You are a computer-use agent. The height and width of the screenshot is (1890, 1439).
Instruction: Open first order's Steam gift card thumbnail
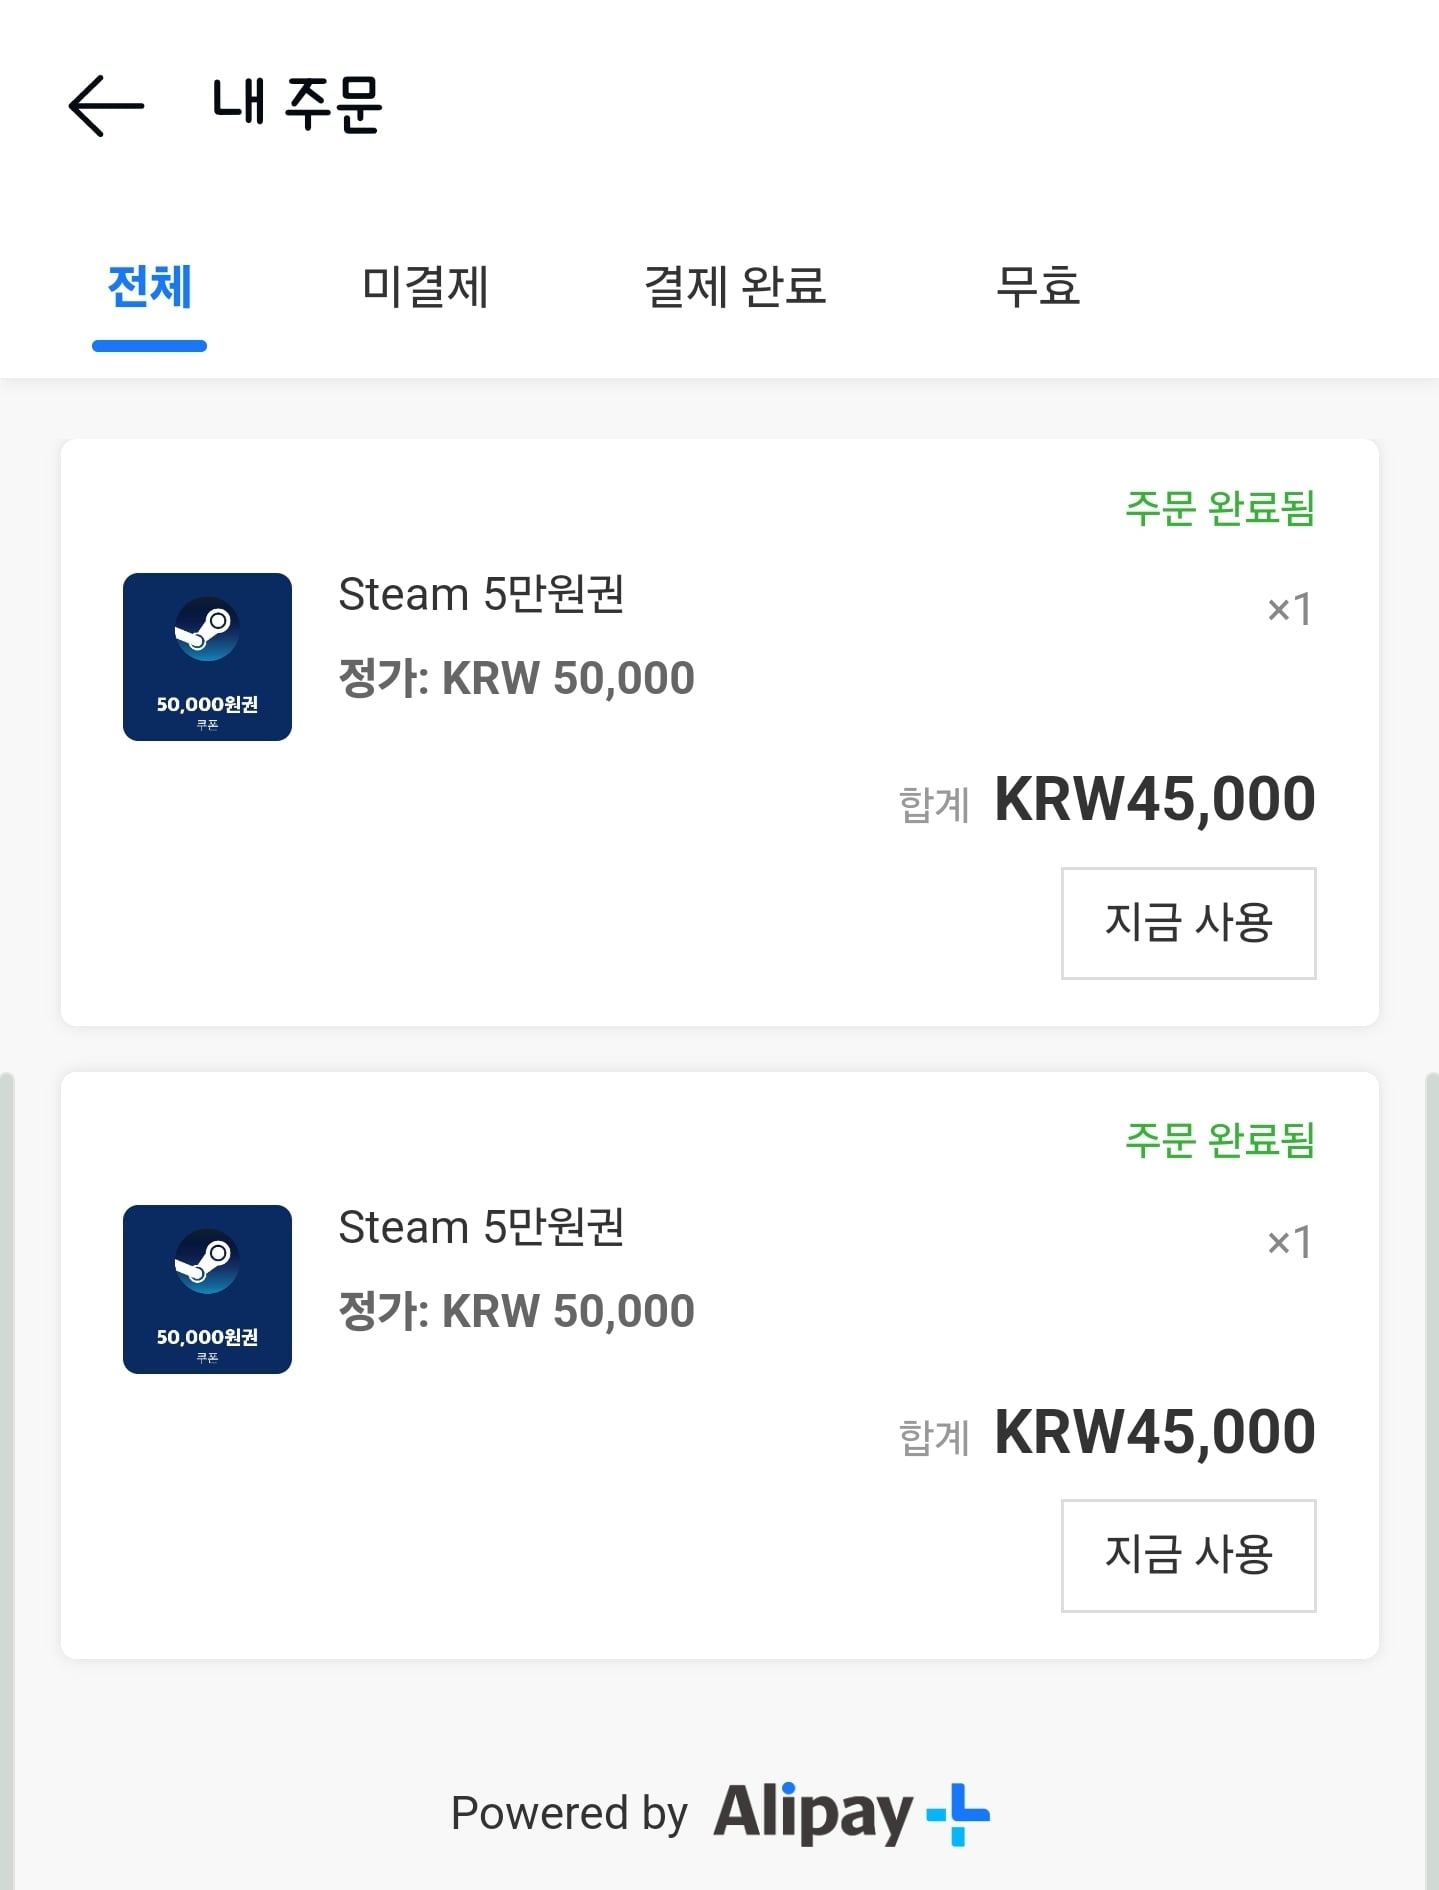(207, 657)
